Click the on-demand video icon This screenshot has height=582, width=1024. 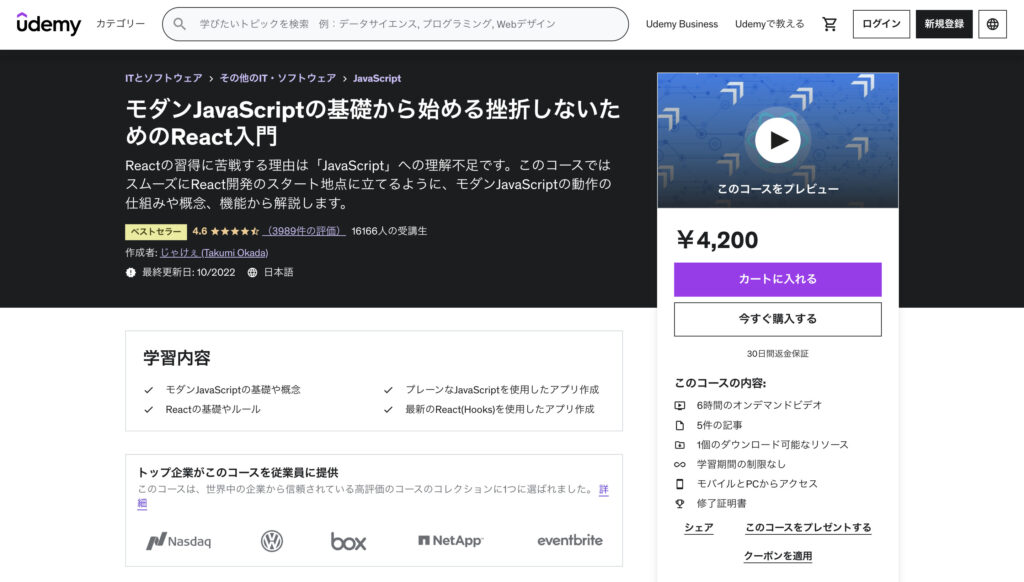680,406
